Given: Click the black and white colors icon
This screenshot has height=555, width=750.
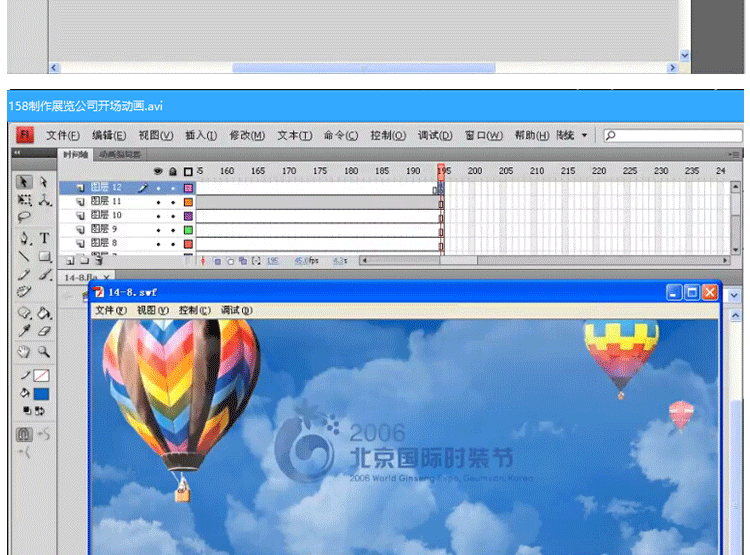Looking at the screenshot, I should (x=27, y=411).
